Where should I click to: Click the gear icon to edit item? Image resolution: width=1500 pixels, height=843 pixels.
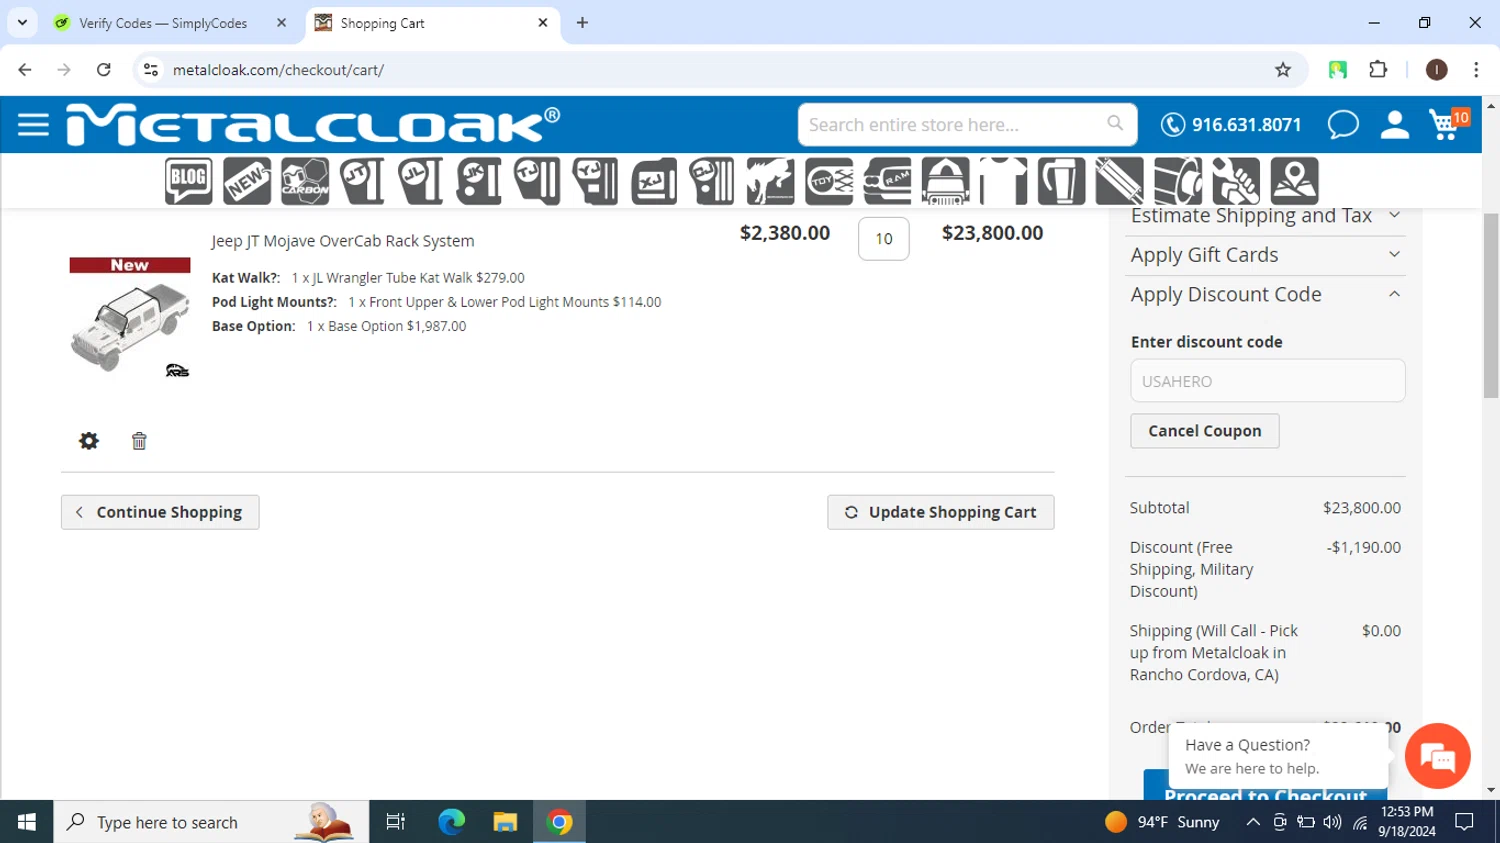coord(89,441)
